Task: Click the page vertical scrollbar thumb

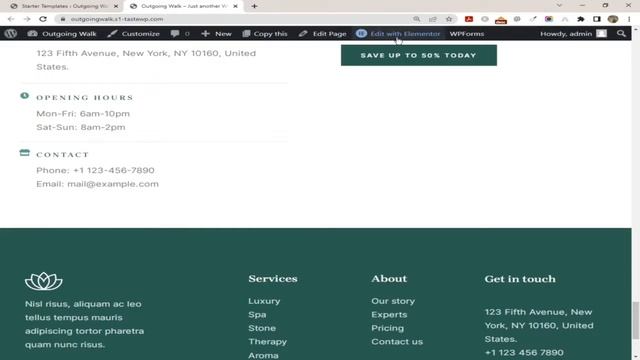Action: tap(636, 320)
